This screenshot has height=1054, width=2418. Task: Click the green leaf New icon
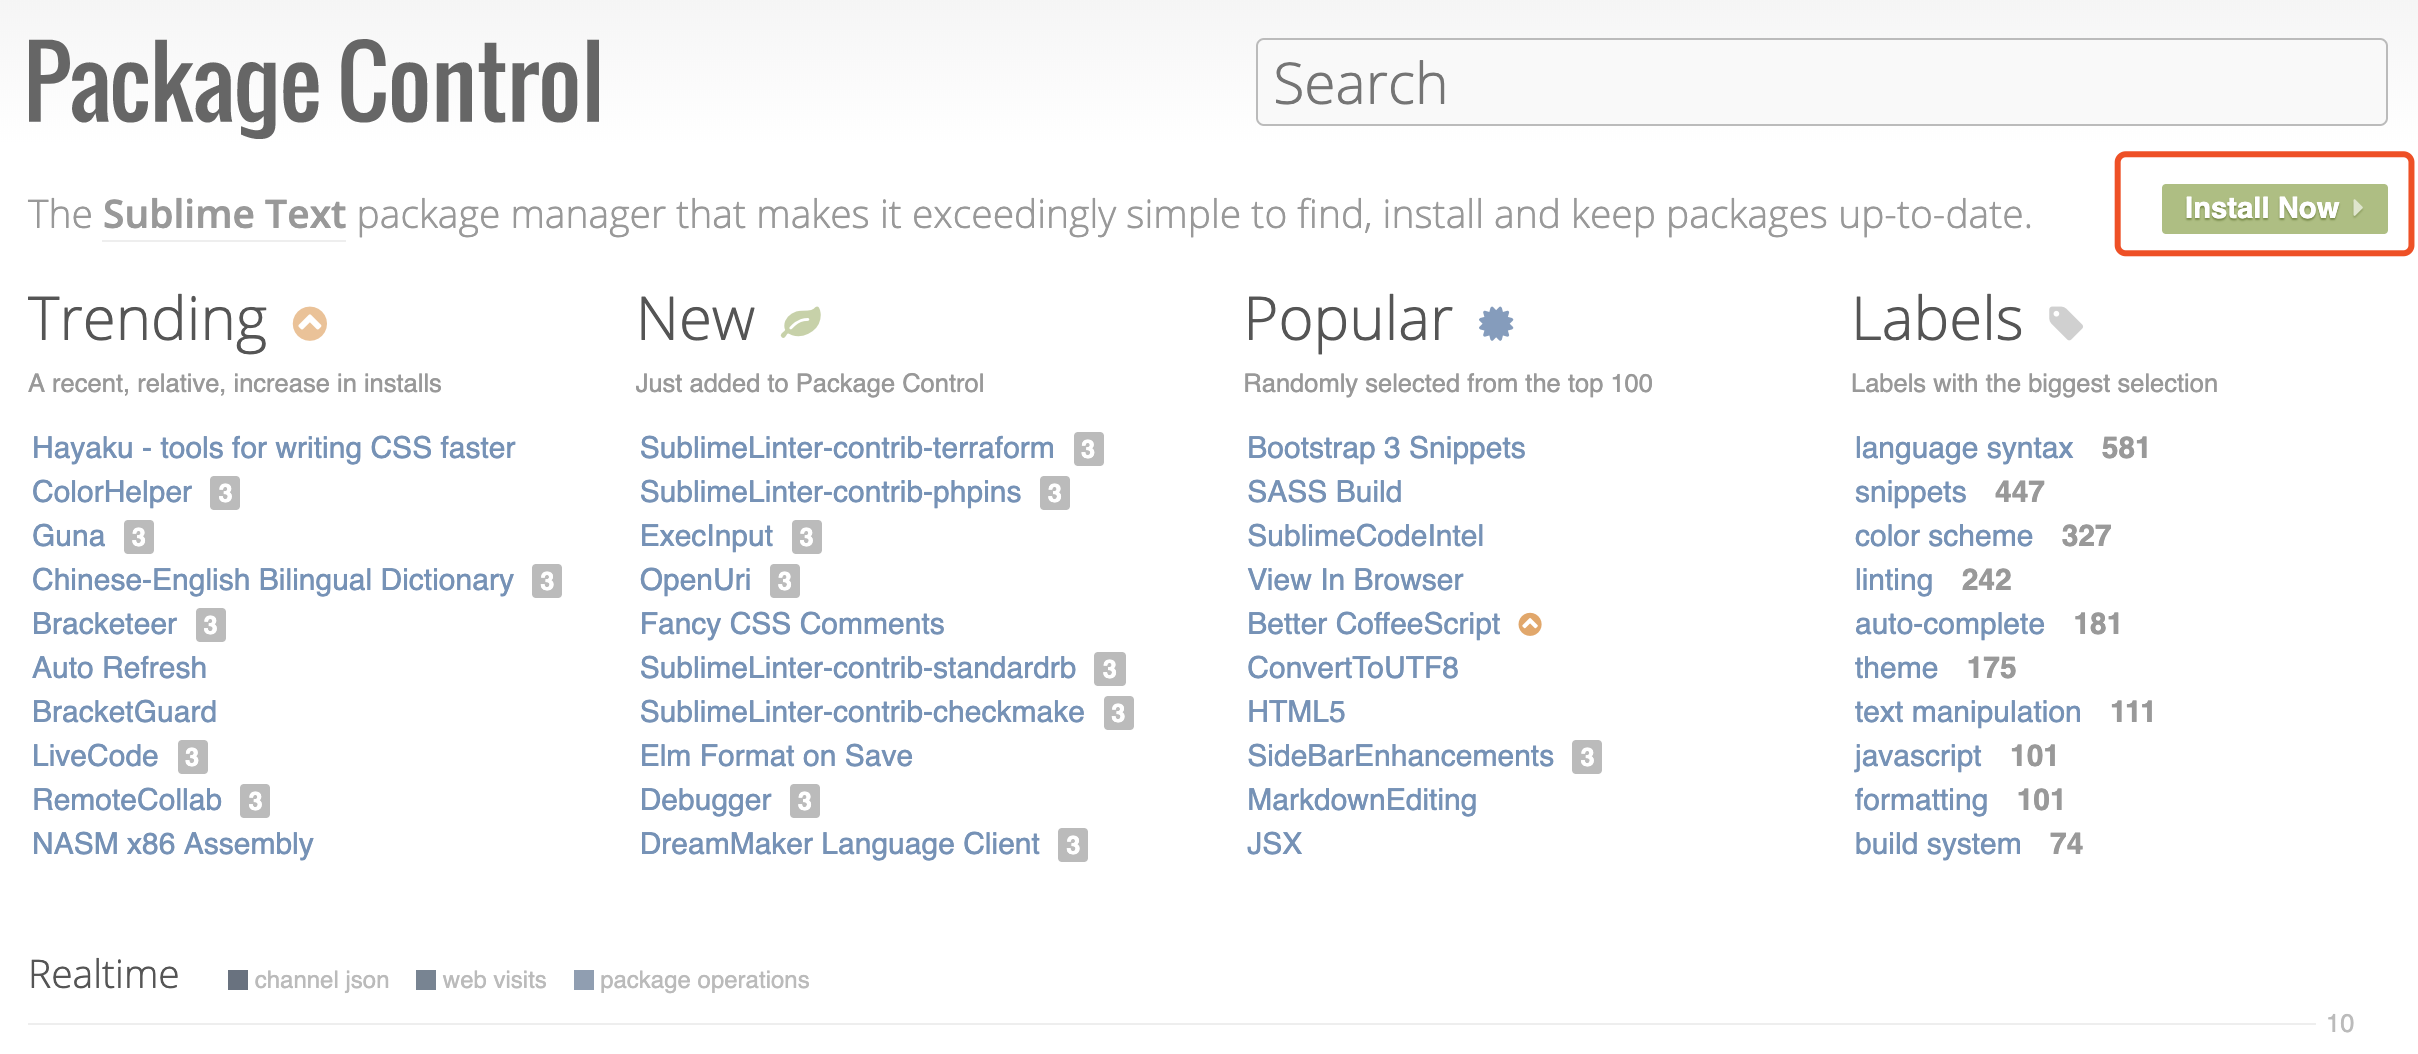(x=801, y=322)
